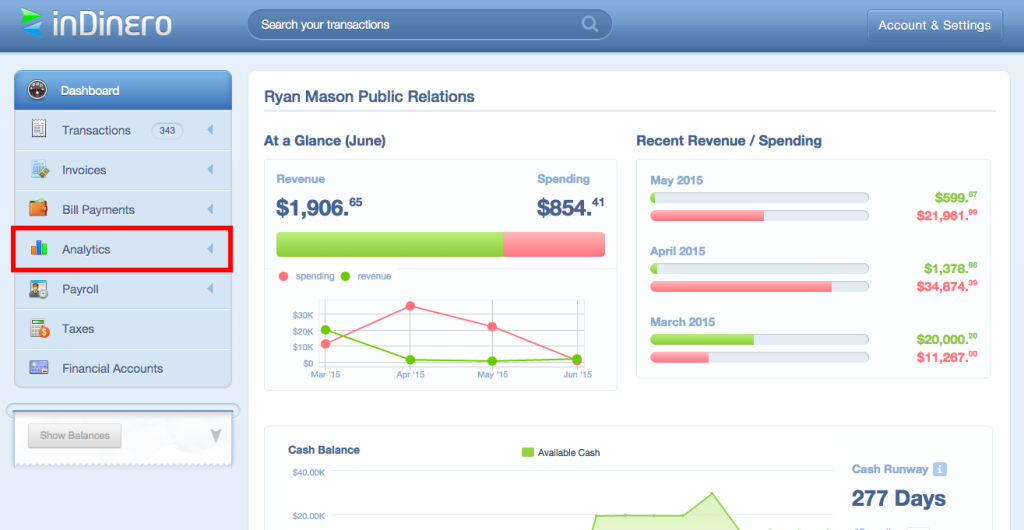Click April 2015 spending progress bar

pyautogui.click(x=760, y=286)
